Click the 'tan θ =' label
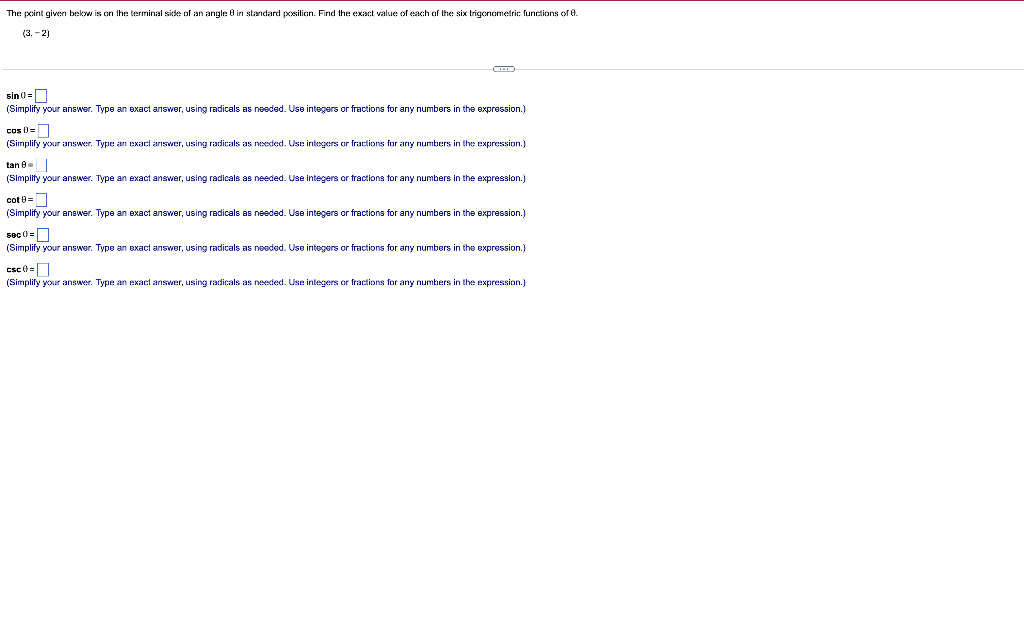 (x=20, y=165)
